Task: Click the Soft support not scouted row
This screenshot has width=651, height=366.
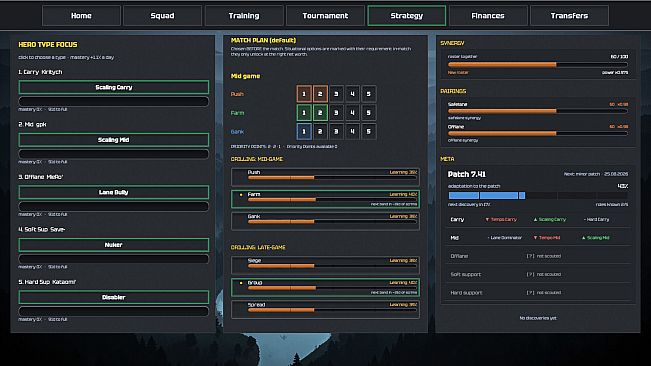Action: [538, 274]
